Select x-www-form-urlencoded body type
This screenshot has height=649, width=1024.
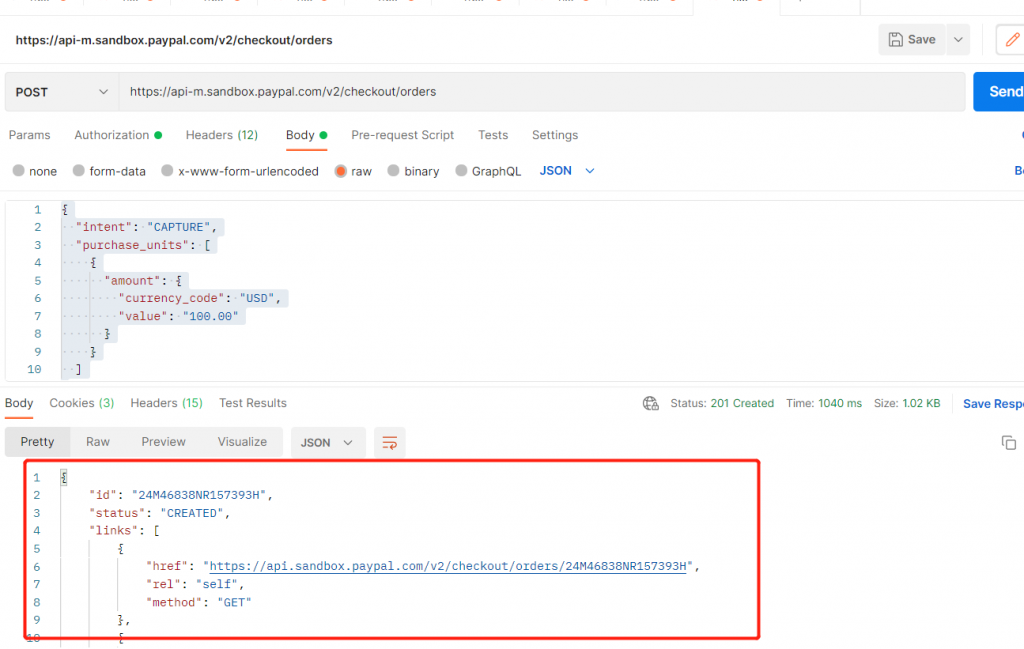[x=240, y=171]
